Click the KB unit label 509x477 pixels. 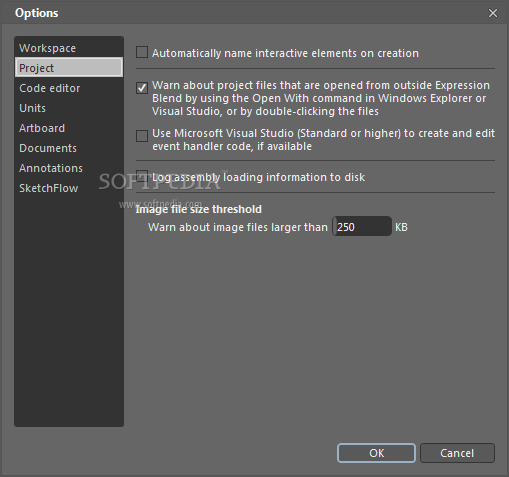(401, 227)
